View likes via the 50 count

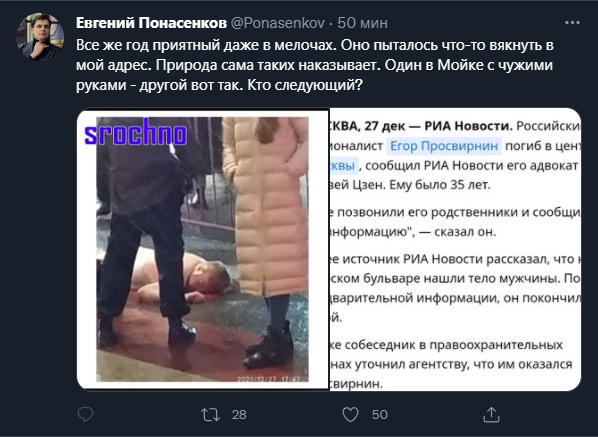pyautogui.click(x=380, y=415)
